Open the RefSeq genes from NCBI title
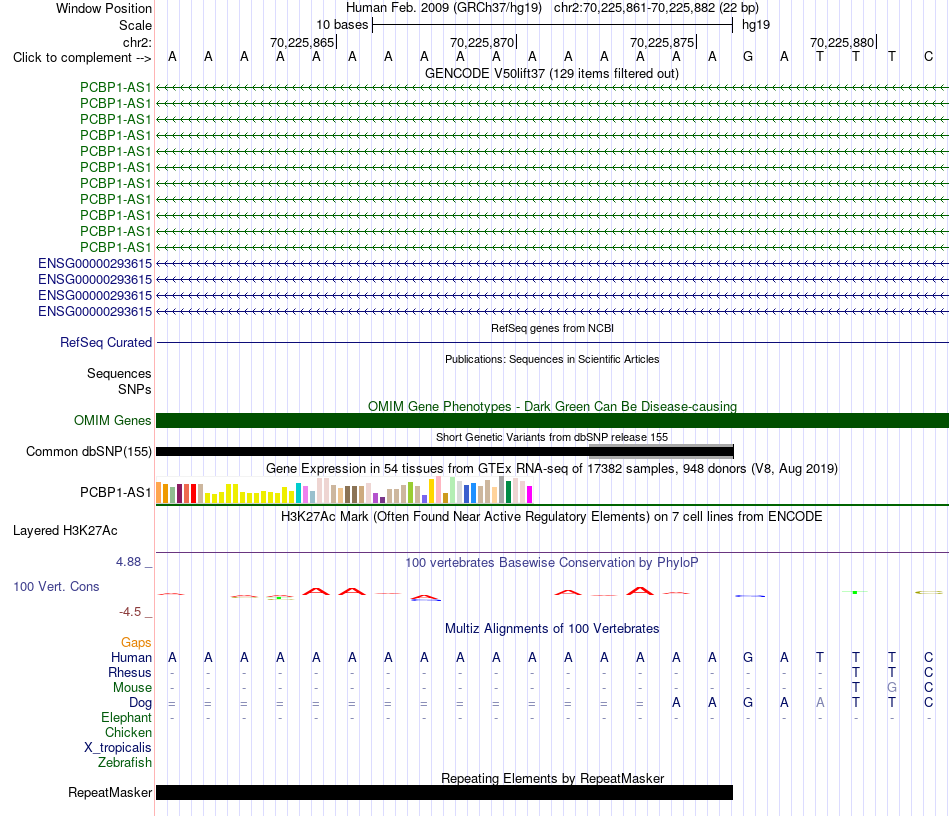The image size is (950, 816). click(552, 328)
